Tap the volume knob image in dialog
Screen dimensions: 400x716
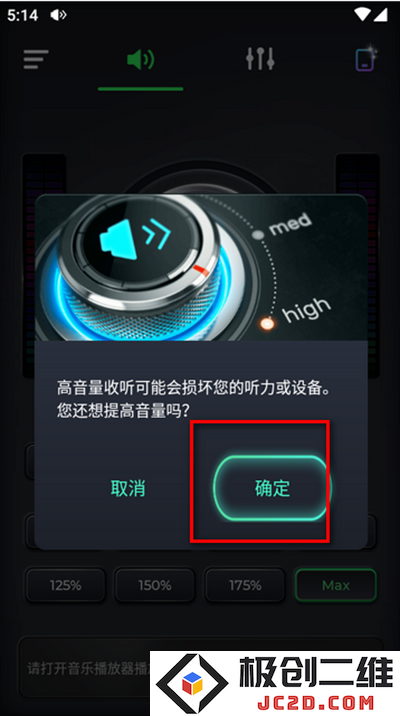point(201,268)
